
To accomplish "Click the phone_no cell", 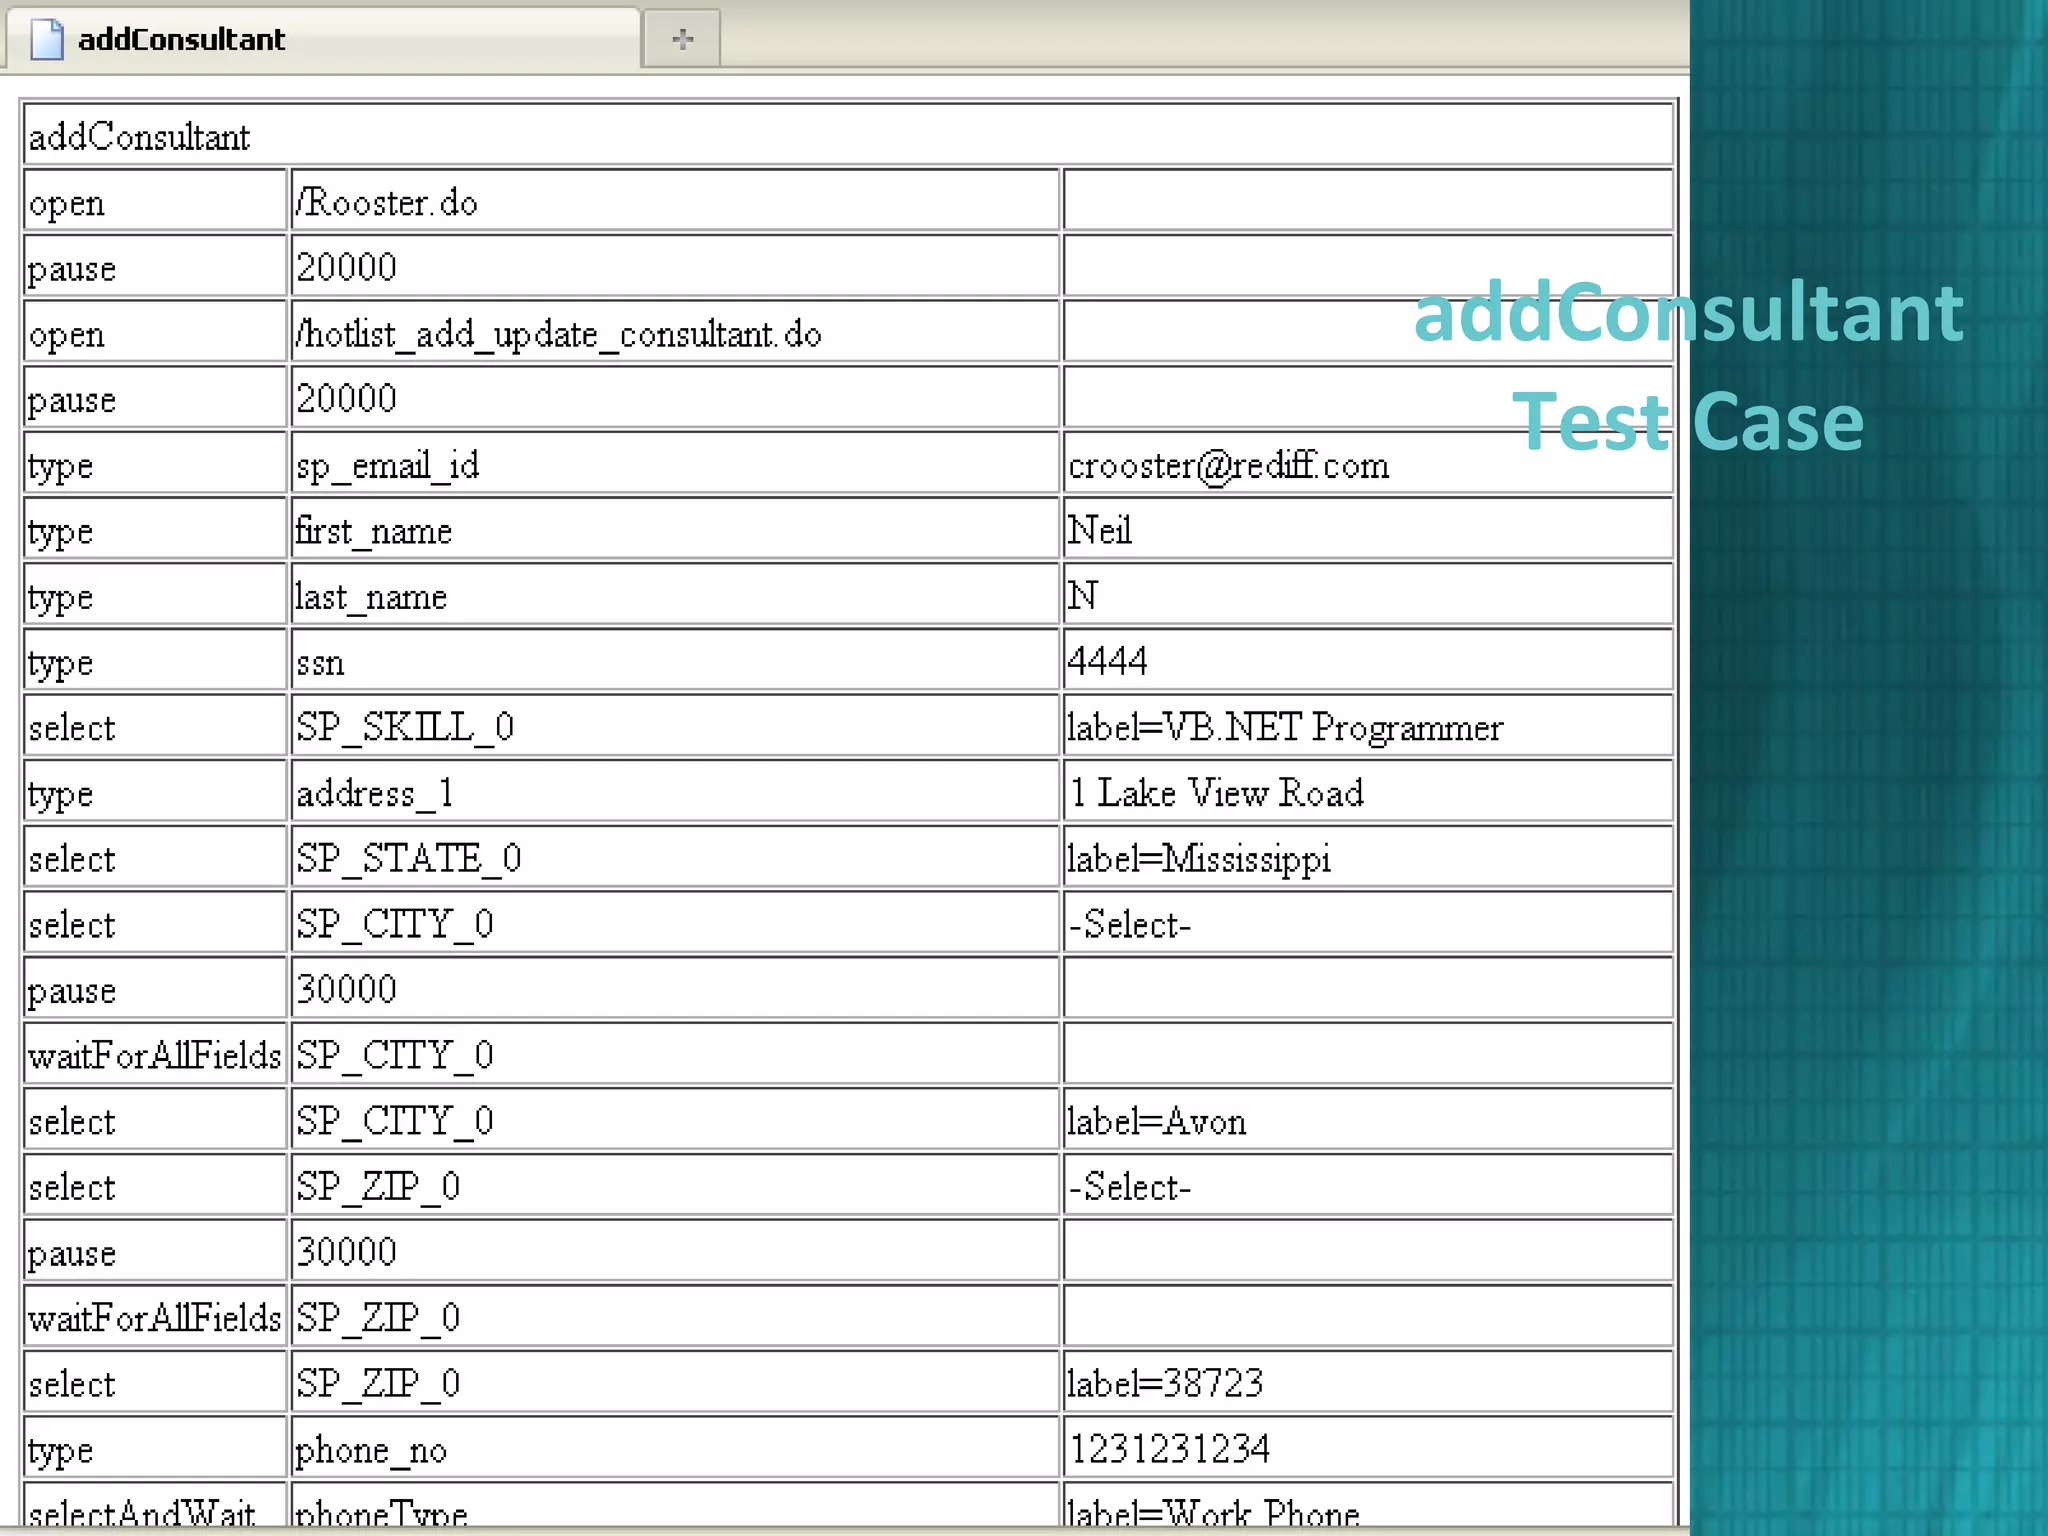I will (x=675, y=1448).
